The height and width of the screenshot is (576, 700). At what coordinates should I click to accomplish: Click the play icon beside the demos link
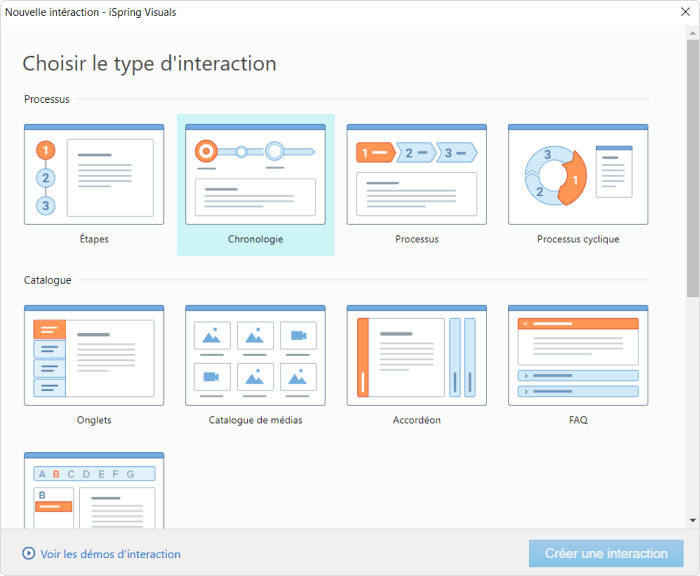tap(29, 554)
